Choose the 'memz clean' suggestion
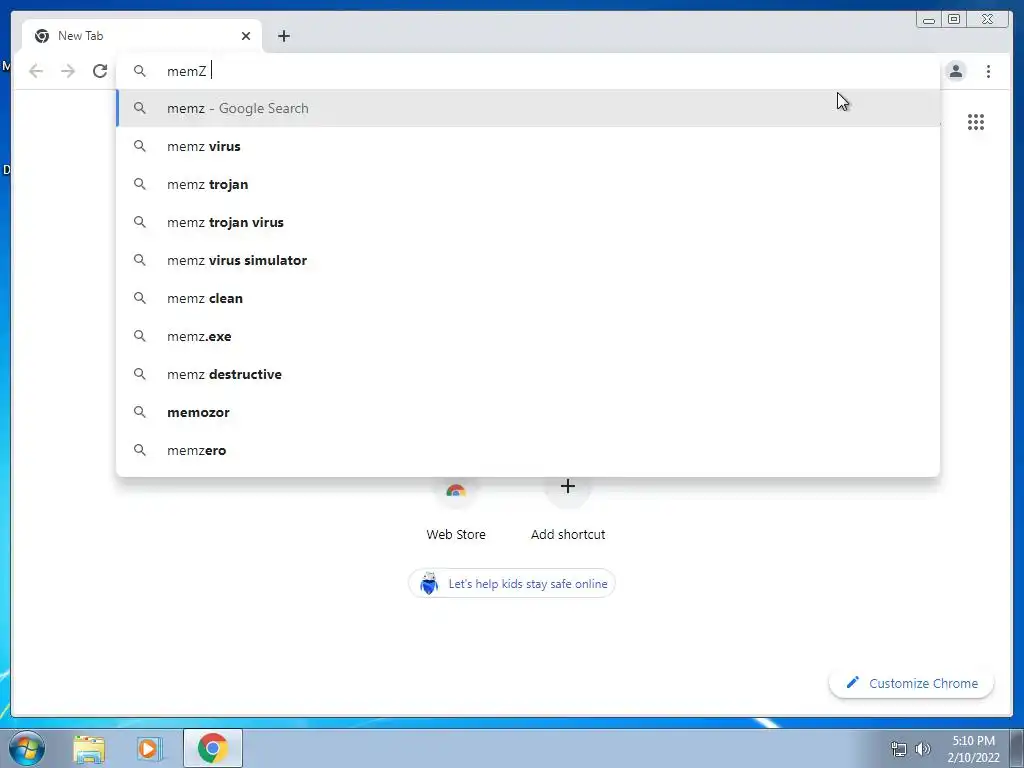Viewport: 1024px width, 768px height. (x=528, y=298)
